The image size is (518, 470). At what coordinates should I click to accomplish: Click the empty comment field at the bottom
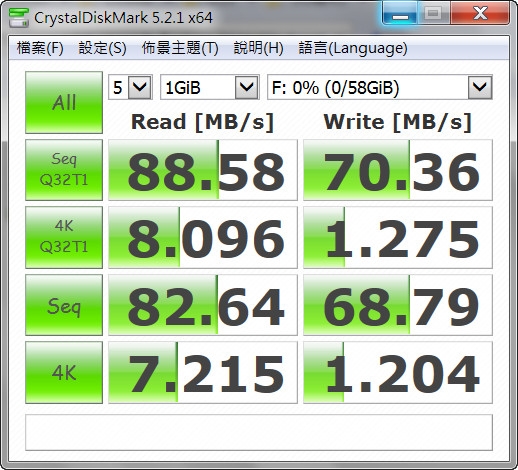point(259,432)
